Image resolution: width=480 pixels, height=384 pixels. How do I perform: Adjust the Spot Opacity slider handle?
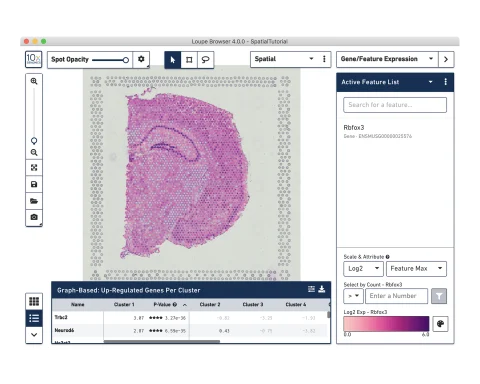[x=126, y=60]
